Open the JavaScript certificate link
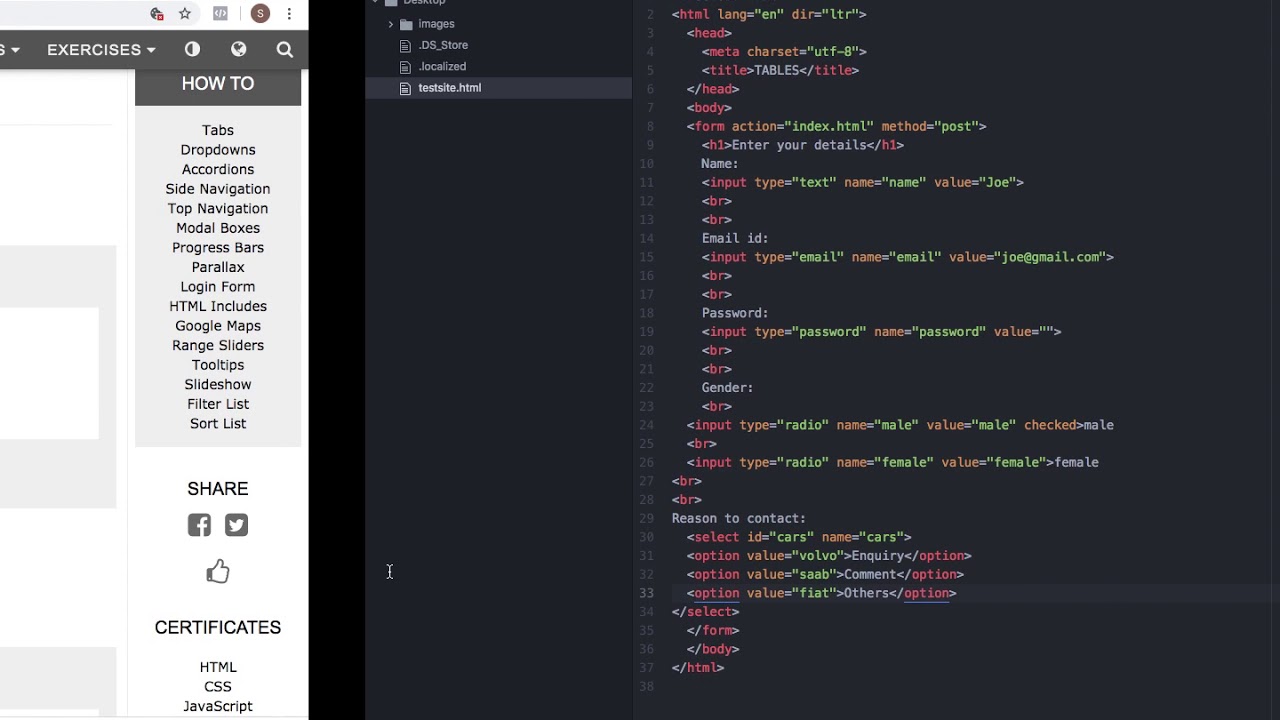The height and width of the screenshot is (720, 1280). pyautogui.click(x=218, y=706)
